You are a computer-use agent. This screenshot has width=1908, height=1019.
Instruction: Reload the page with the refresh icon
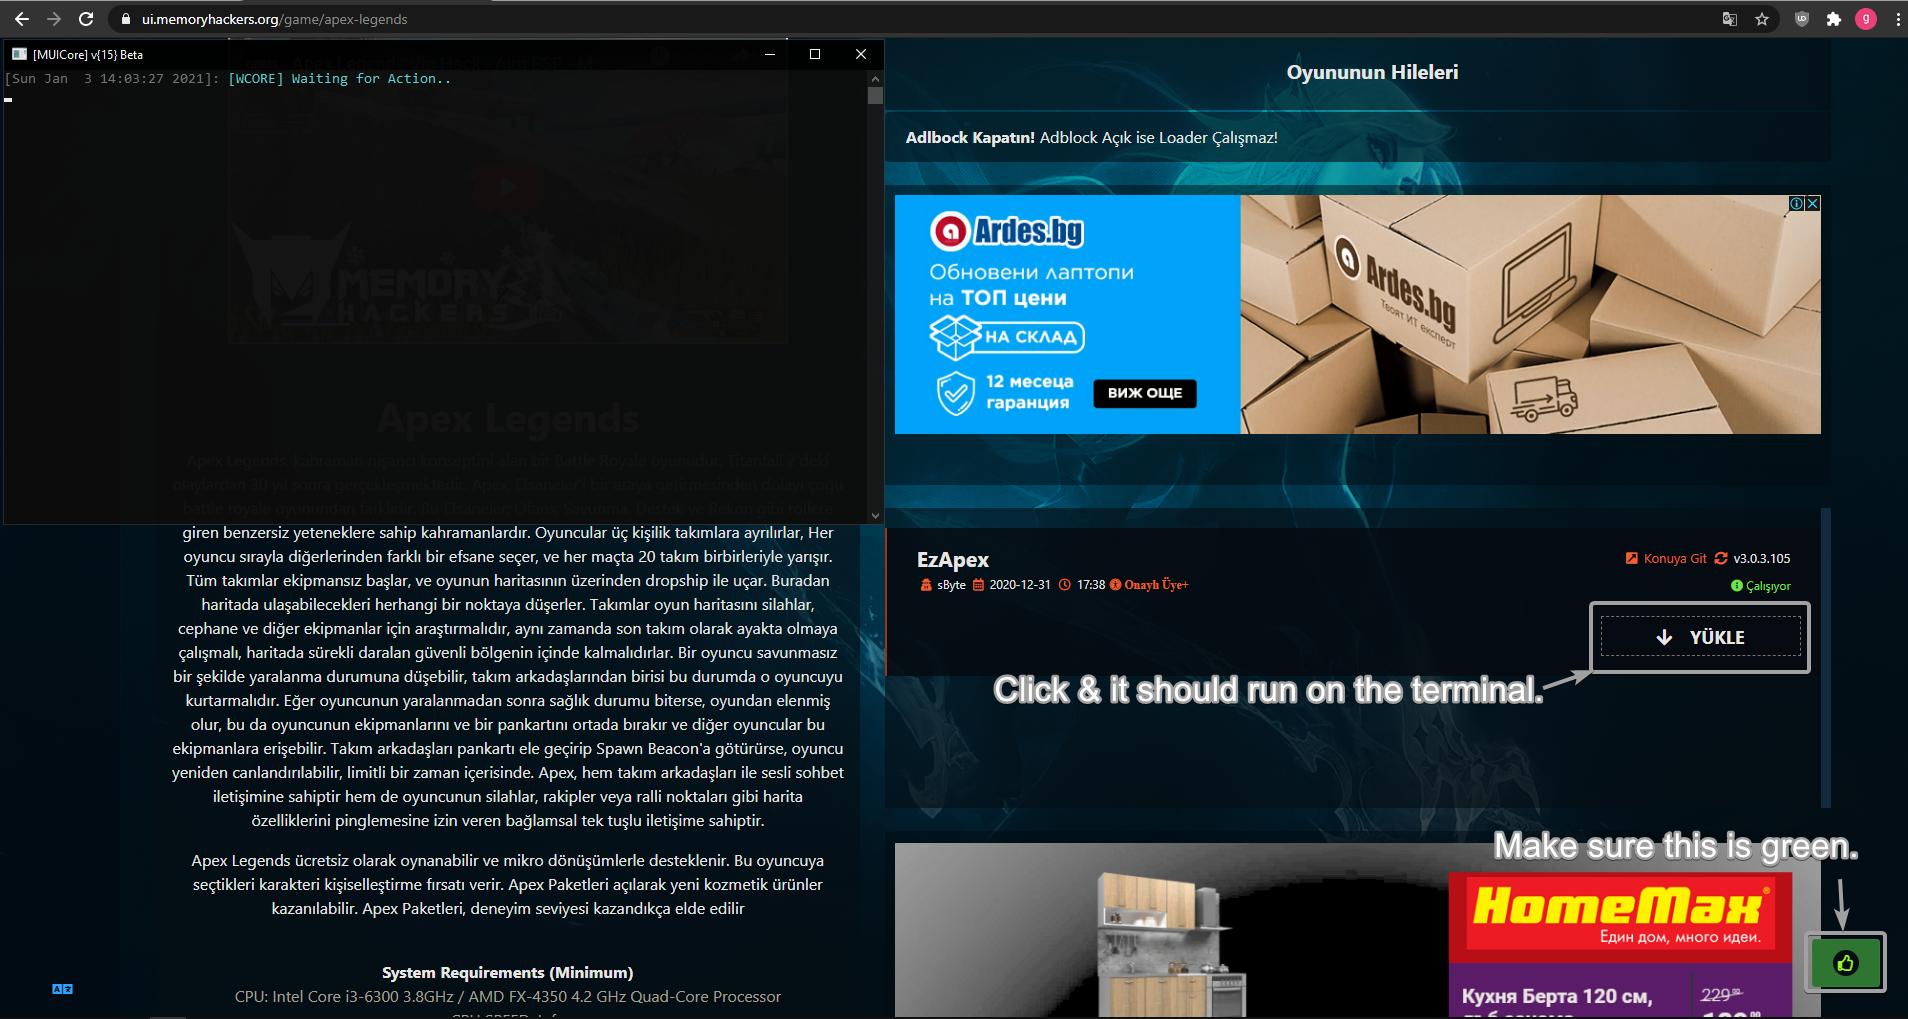(x=86, y=19)
